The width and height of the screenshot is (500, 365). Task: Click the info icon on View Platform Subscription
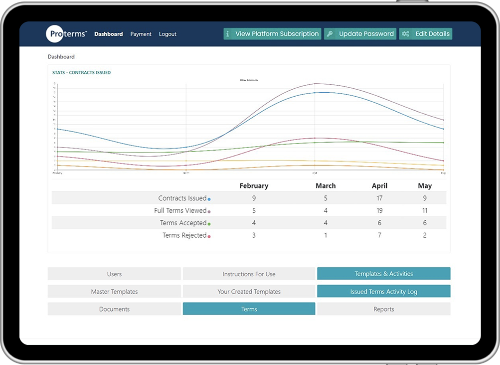[228, 34]
